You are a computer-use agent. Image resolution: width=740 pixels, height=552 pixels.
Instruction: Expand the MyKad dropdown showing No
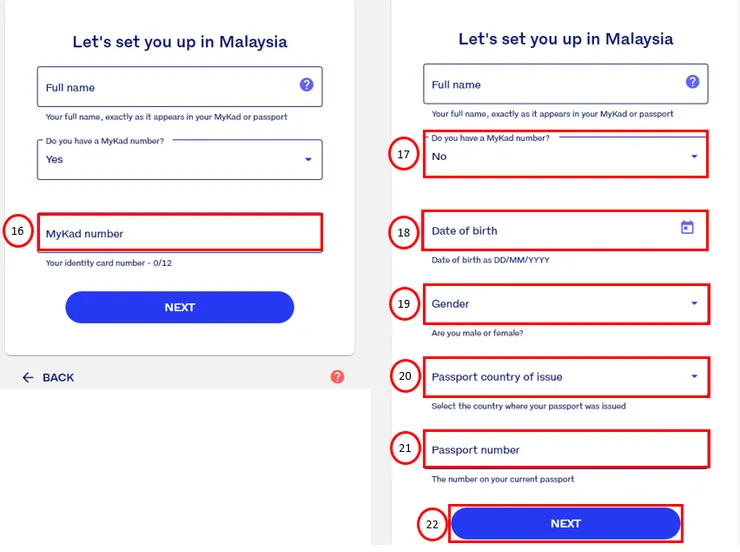[x=694, y=157]
